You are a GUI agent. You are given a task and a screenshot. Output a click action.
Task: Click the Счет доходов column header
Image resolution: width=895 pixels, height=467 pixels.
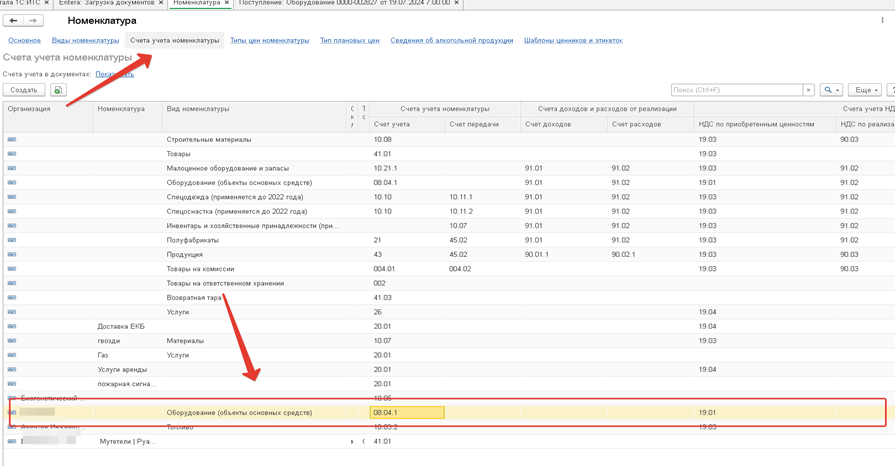pos(565,124)
